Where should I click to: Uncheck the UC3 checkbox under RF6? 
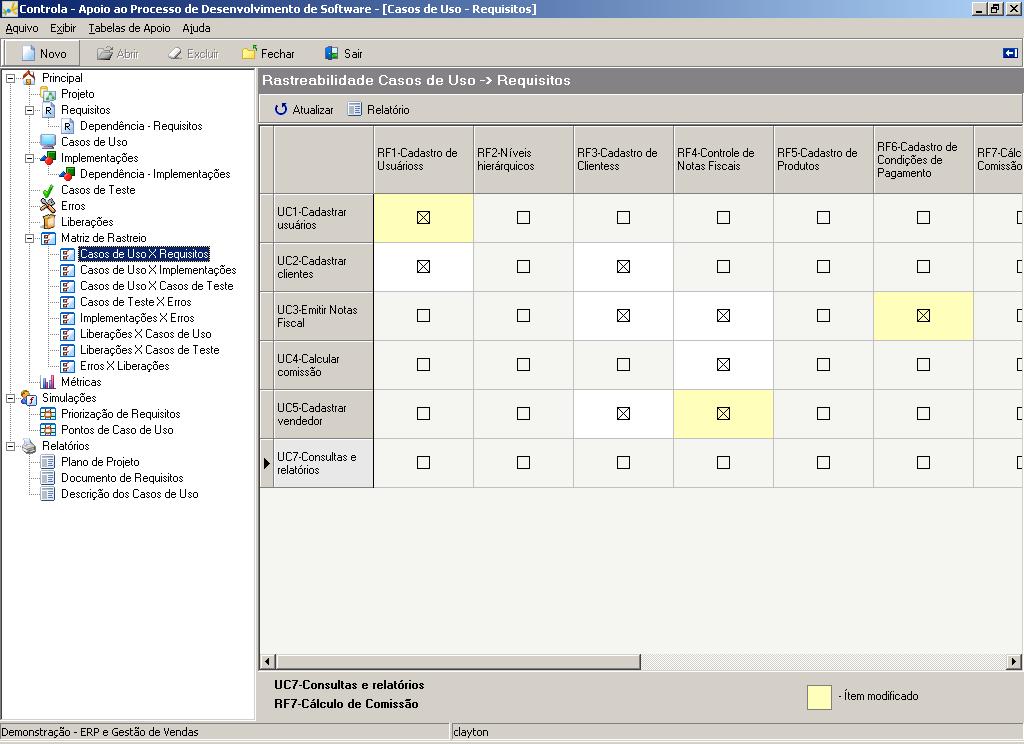click(922, 315)
